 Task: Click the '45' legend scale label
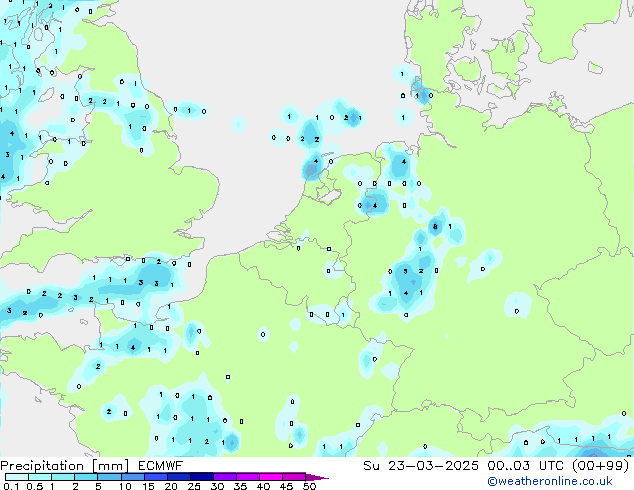pos(286,486)
